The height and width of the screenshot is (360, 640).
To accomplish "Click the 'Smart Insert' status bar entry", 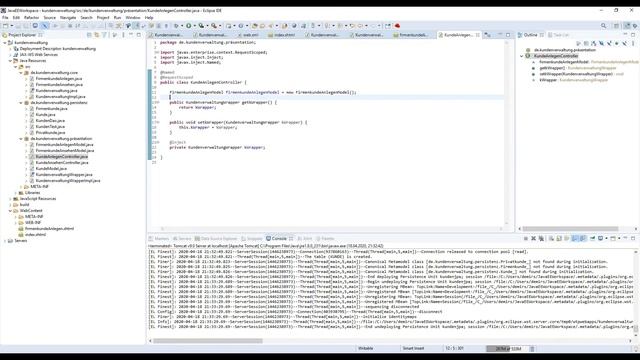I will click(413, 349).
